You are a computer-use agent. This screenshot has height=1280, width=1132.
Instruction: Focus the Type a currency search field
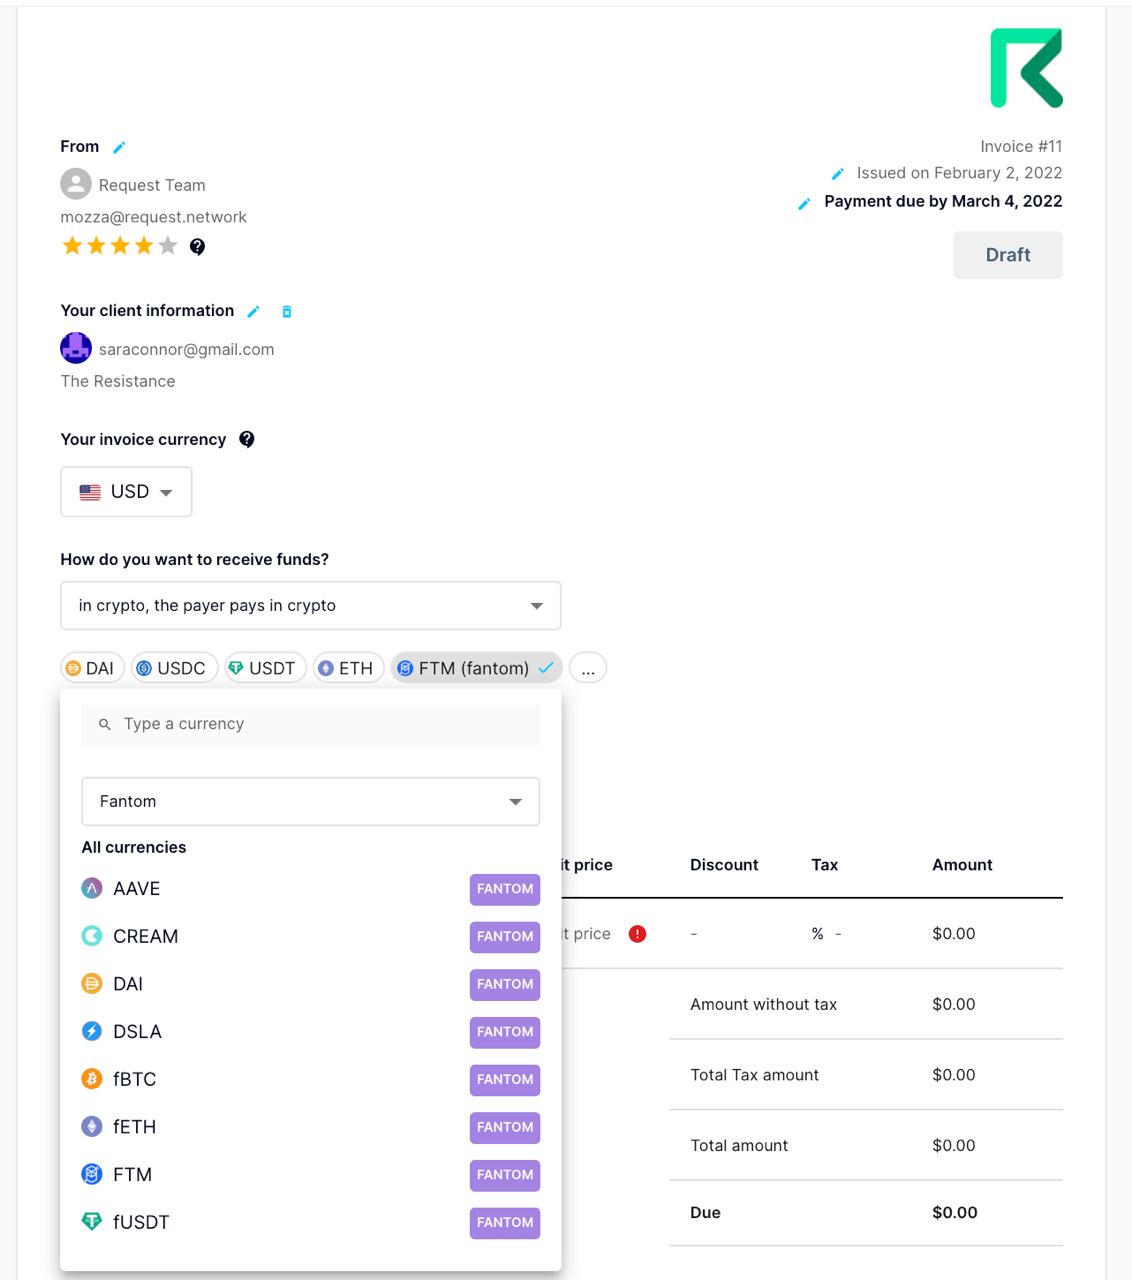[311, 724]
